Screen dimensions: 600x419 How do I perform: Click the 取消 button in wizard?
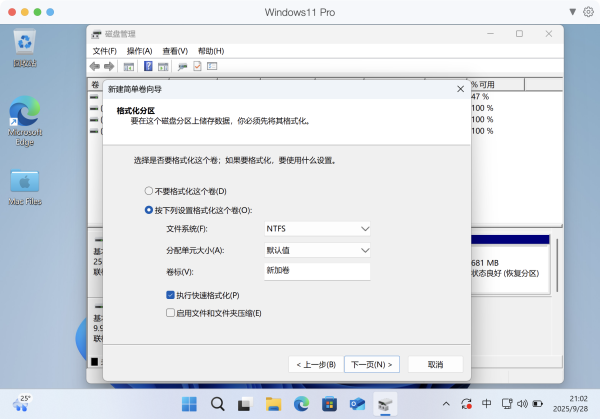click(x=436, y=364)
